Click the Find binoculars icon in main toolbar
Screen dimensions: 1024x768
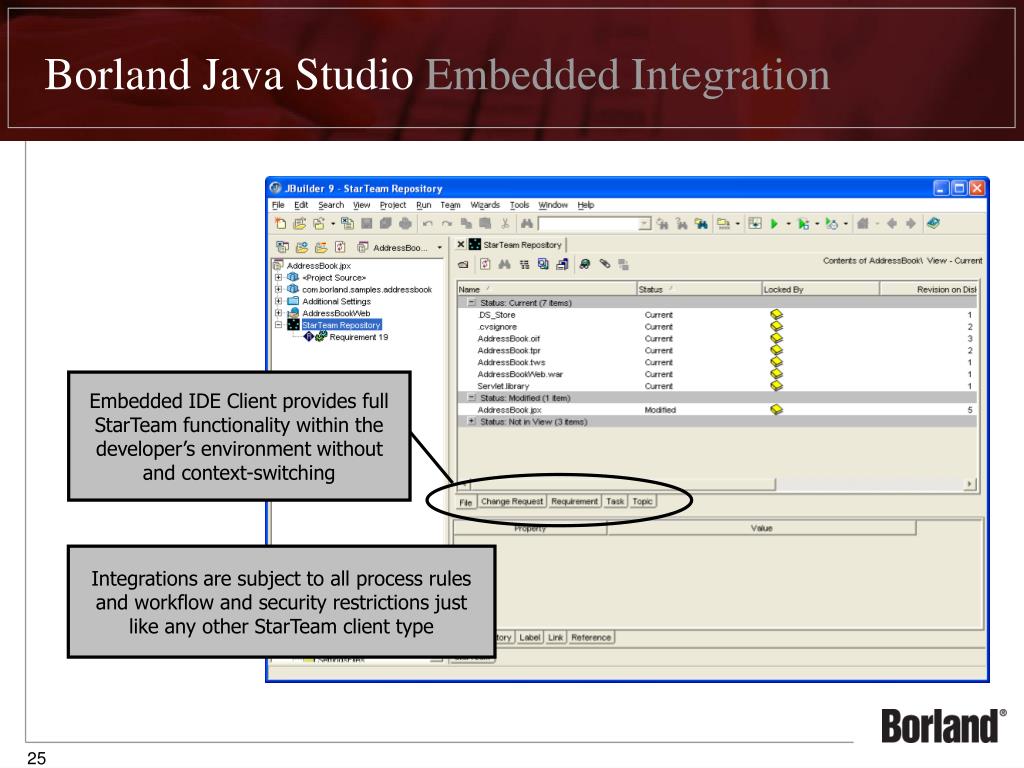point(526,224)
